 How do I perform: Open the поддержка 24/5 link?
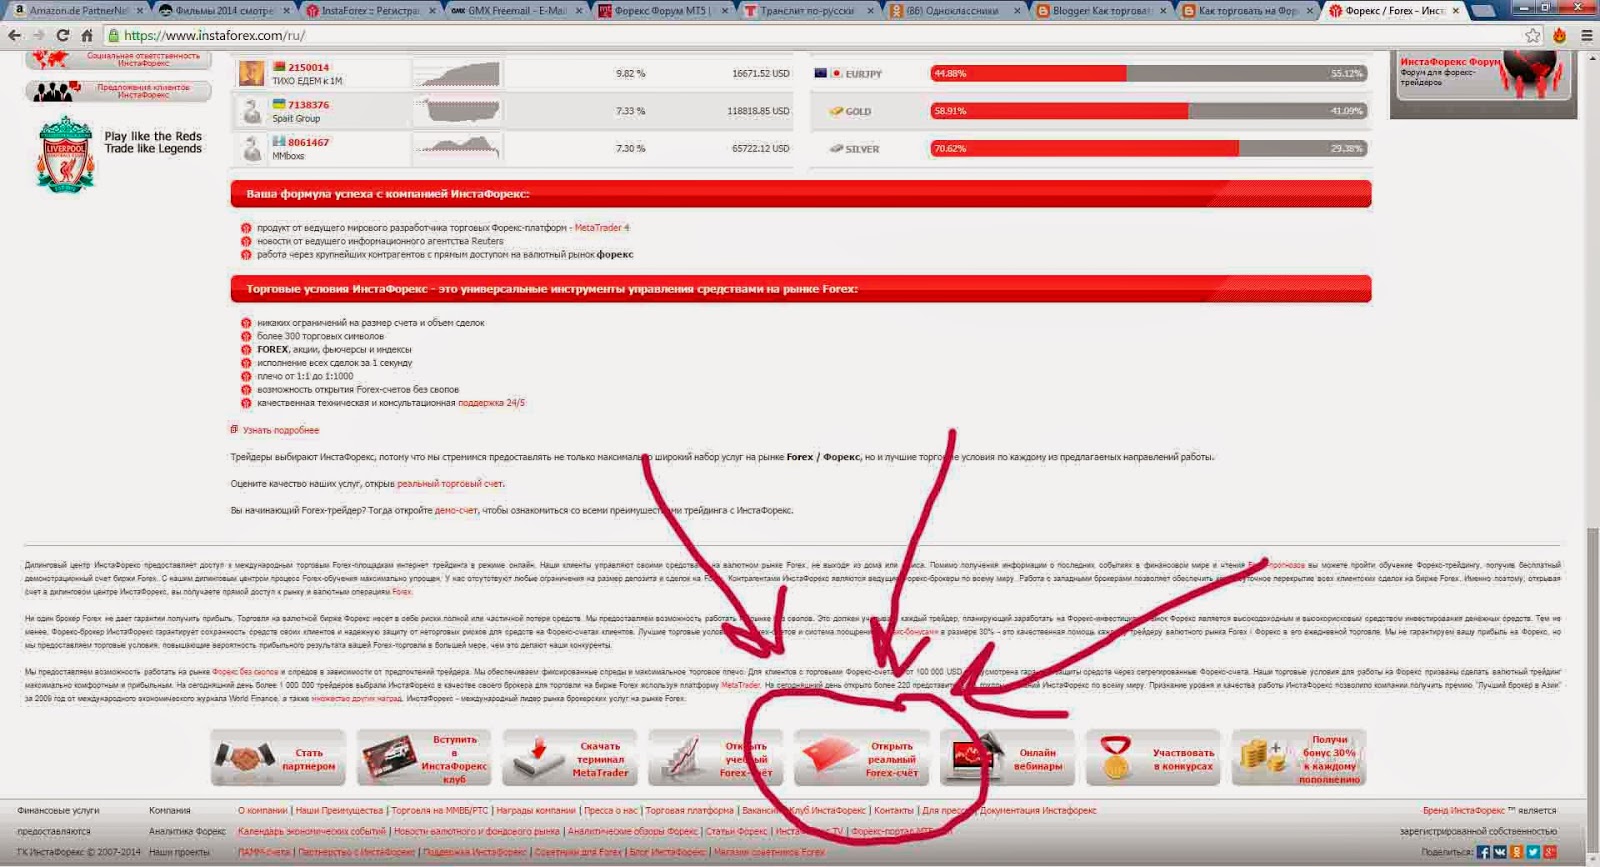point(491,403)
